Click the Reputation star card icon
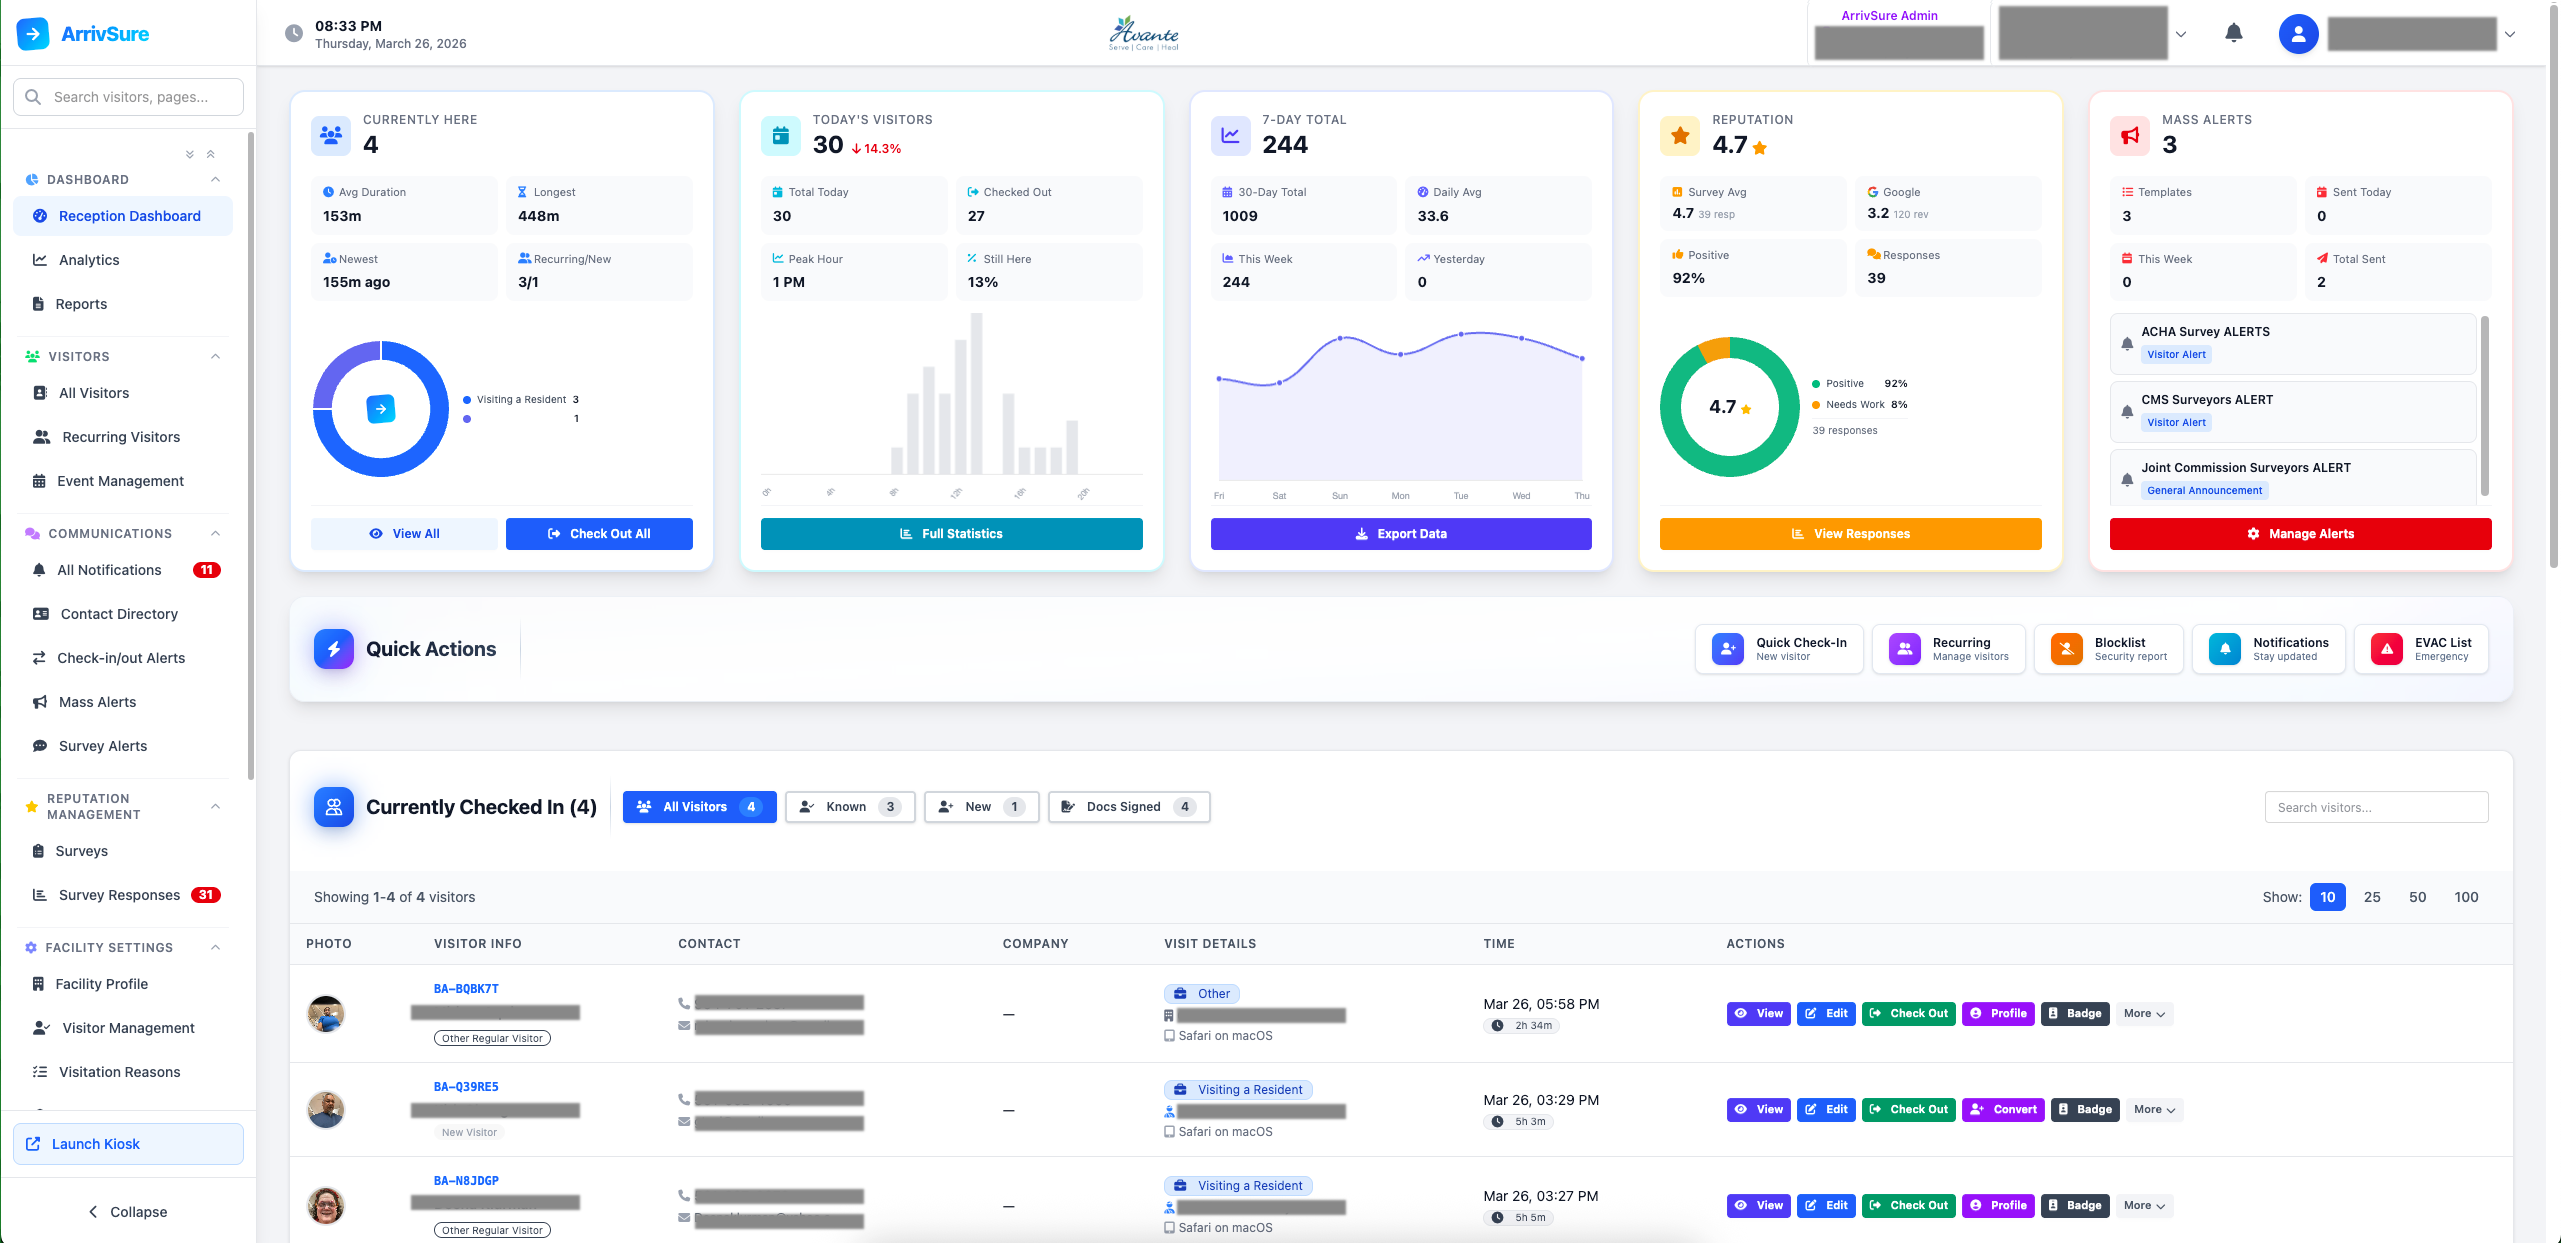The image size is (2561, 1243). 1680,135
